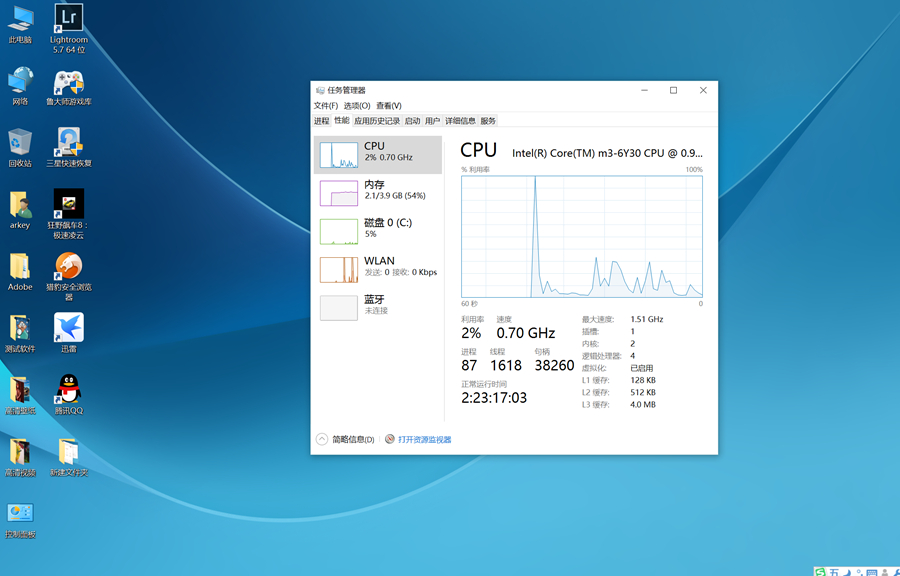Switch to the 服务 tab
900x576 pixels.
click(x=488, y=120)
